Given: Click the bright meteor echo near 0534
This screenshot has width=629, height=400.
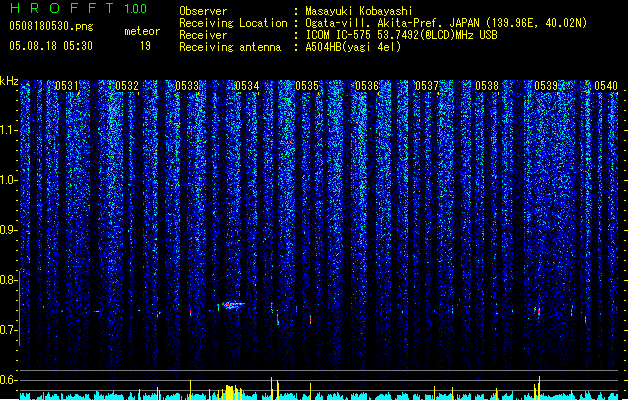Looking at the screenshot, I should (x=233, y=305).
